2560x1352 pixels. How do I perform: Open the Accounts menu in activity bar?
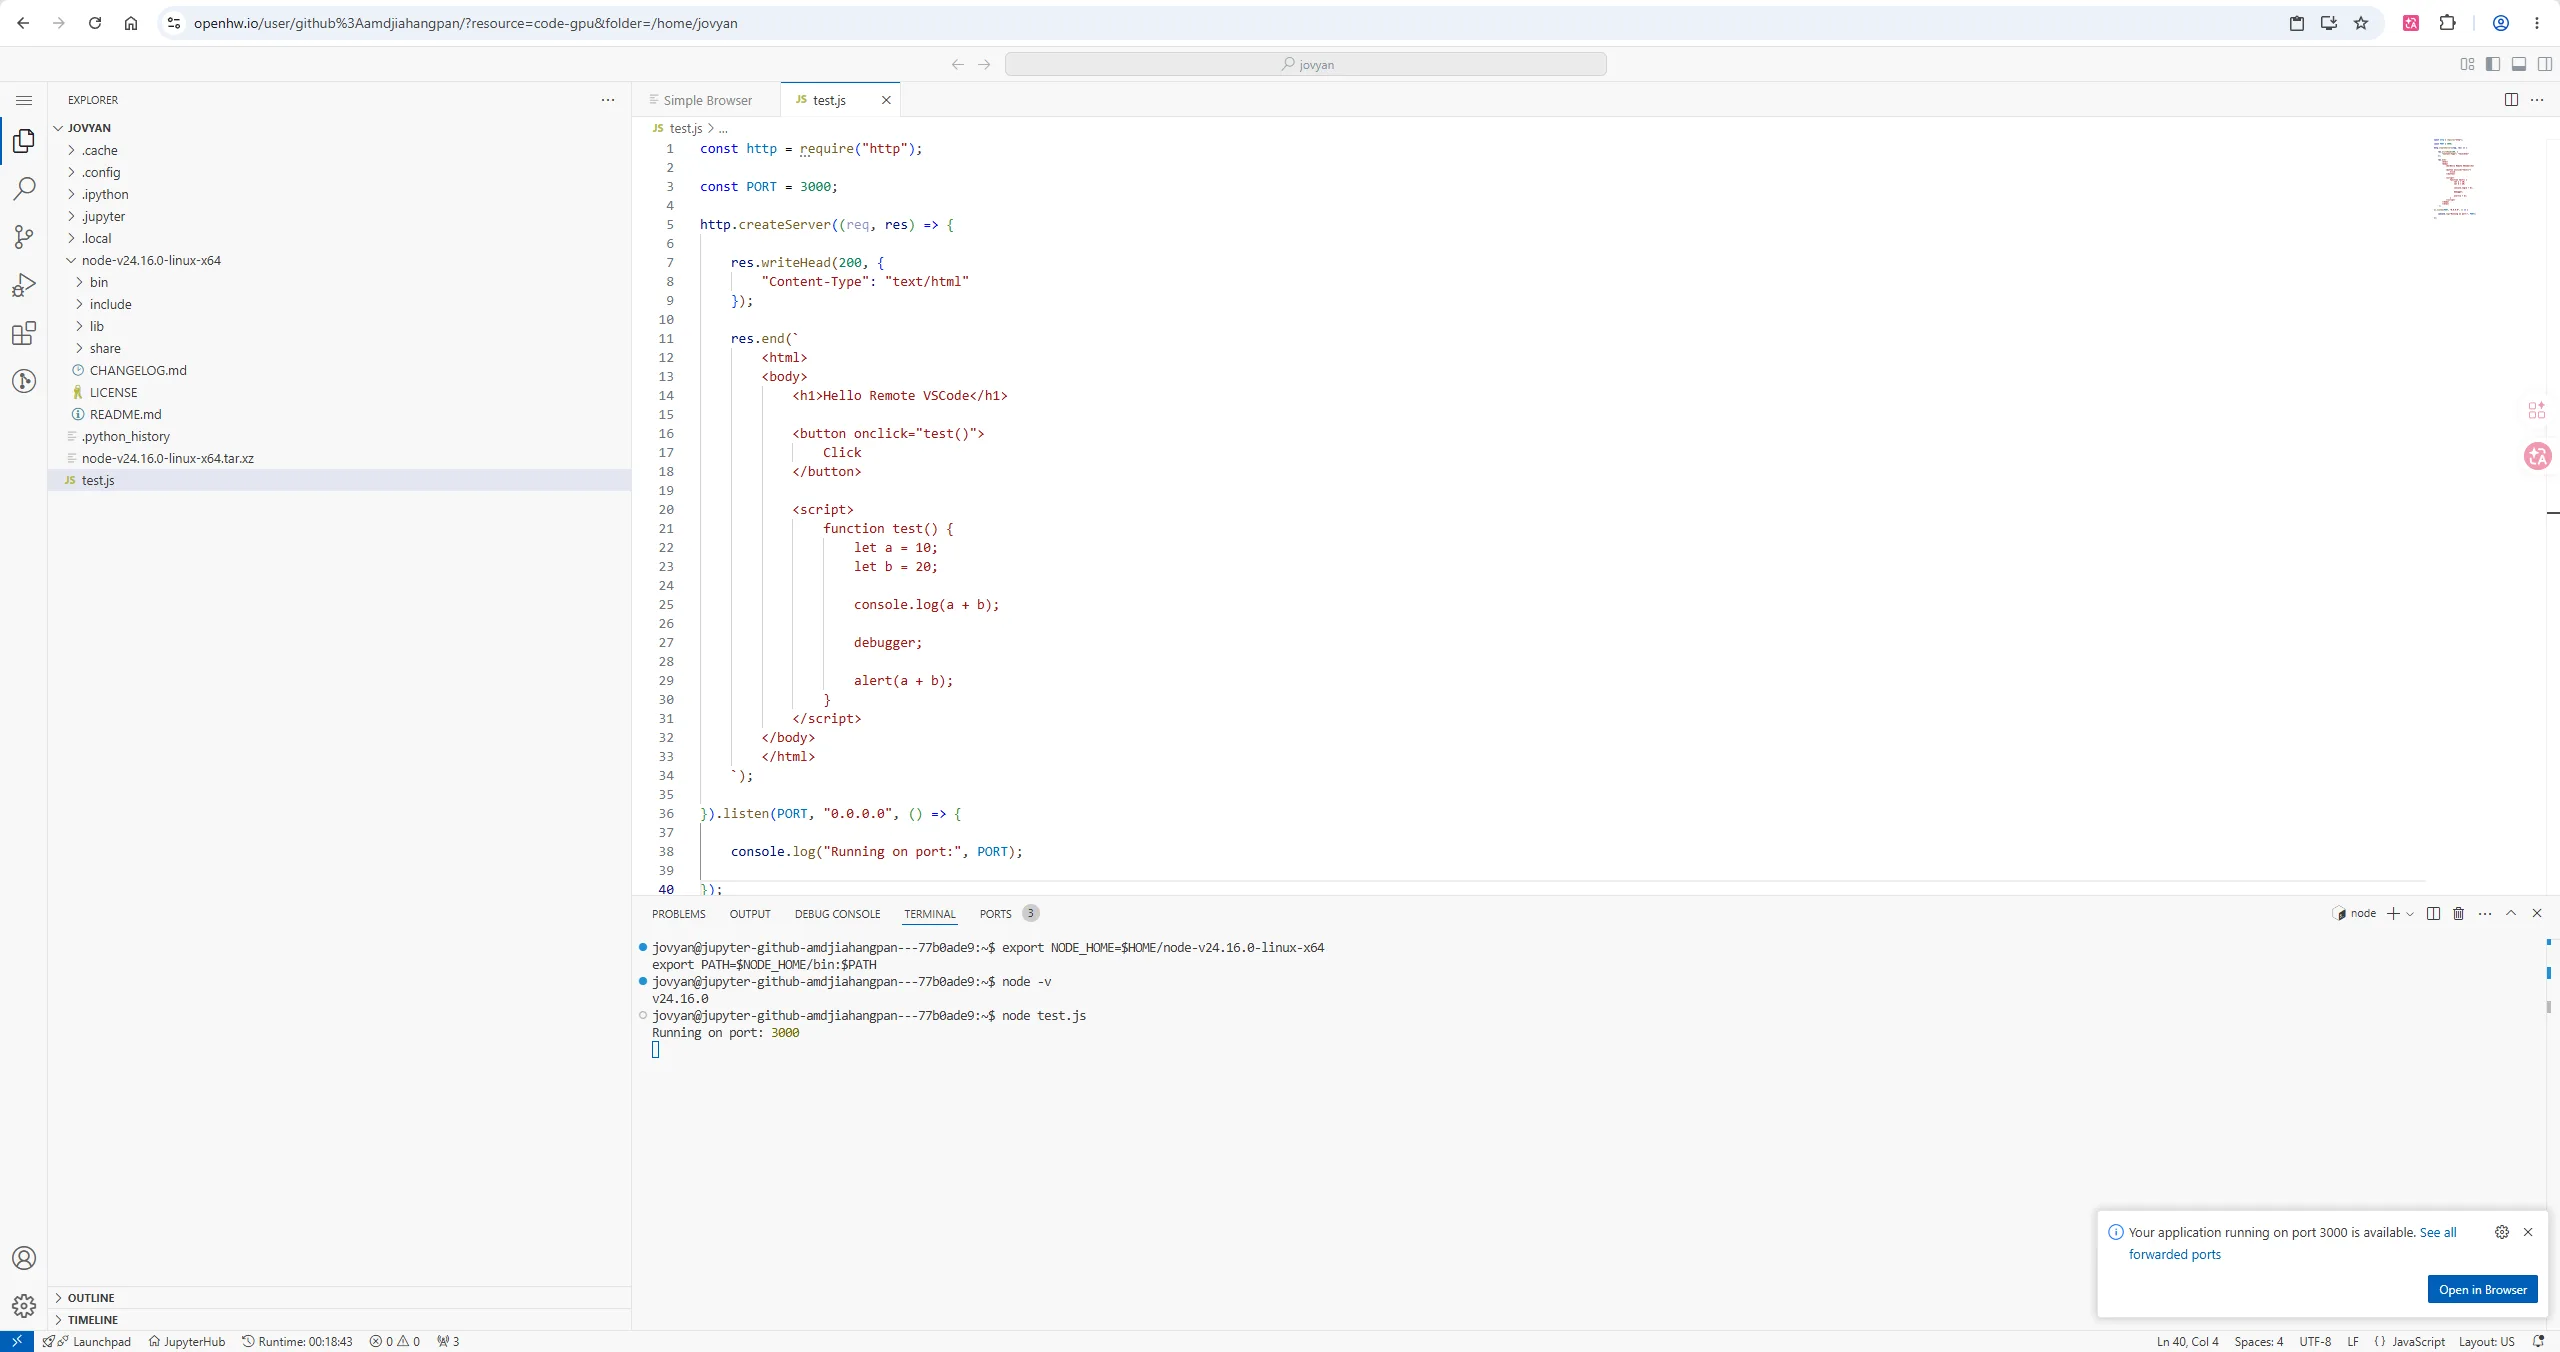click(24, 1258)
